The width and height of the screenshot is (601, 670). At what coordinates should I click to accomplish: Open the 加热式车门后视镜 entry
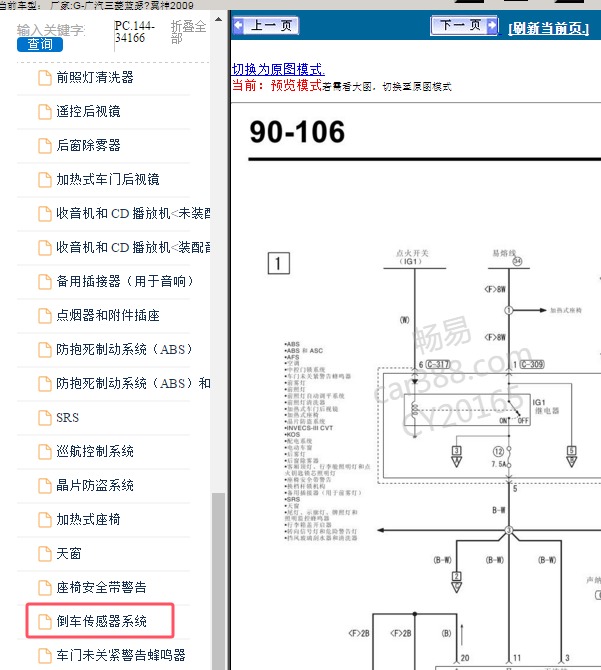[108, 179]
